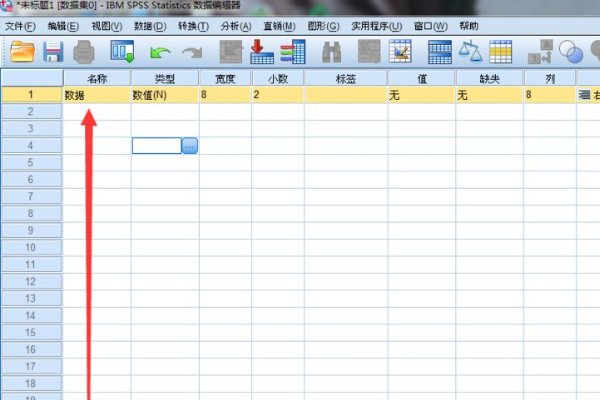600x400 pixels.
Task: Open the 帮助 menu
Action: [x=469, y=26]
